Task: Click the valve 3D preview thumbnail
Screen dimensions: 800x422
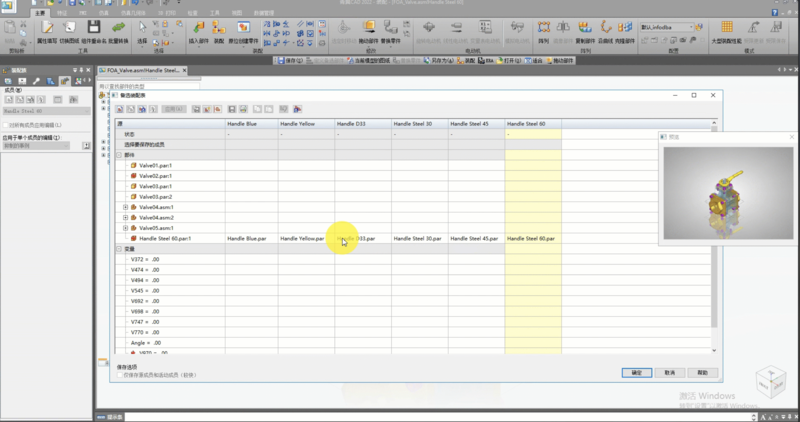Action: pos(726,192)
